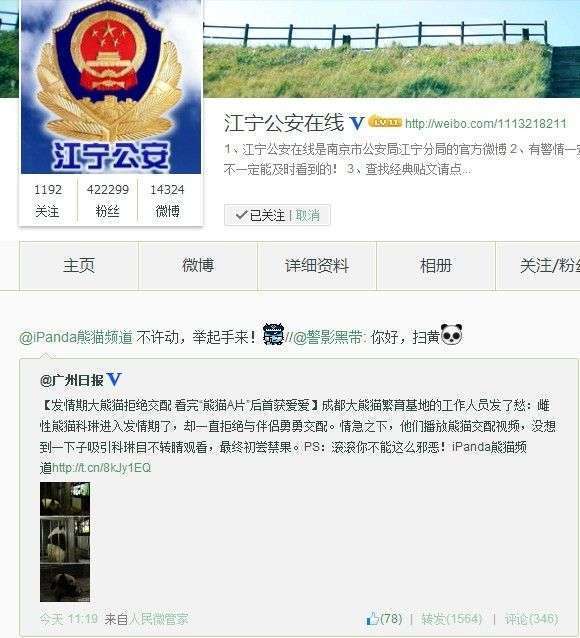This screenshot has width=580, height=638.
Task: Click the police emoji after 举起手来
Action: pos(273,334)
